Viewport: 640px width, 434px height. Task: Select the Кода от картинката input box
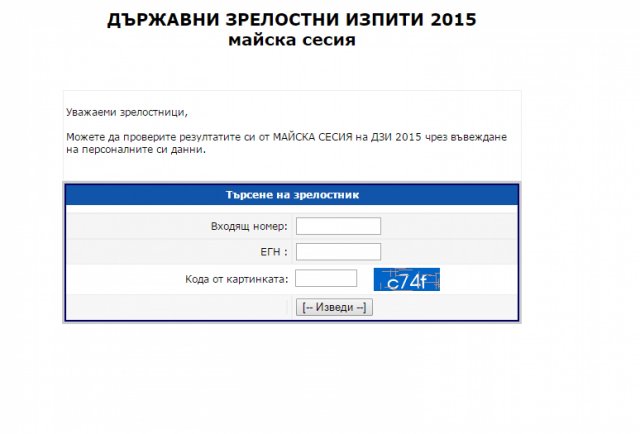point(326,278)
